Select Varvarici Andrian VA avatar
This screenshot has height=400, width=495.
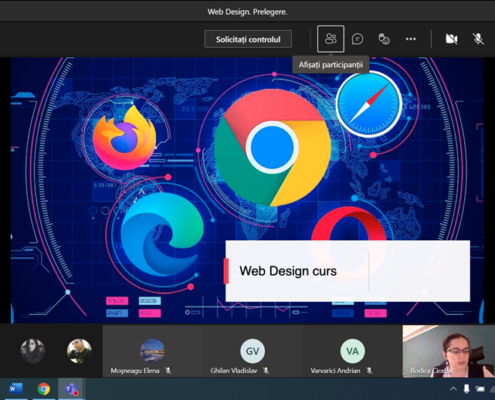(x=352, y=351)
